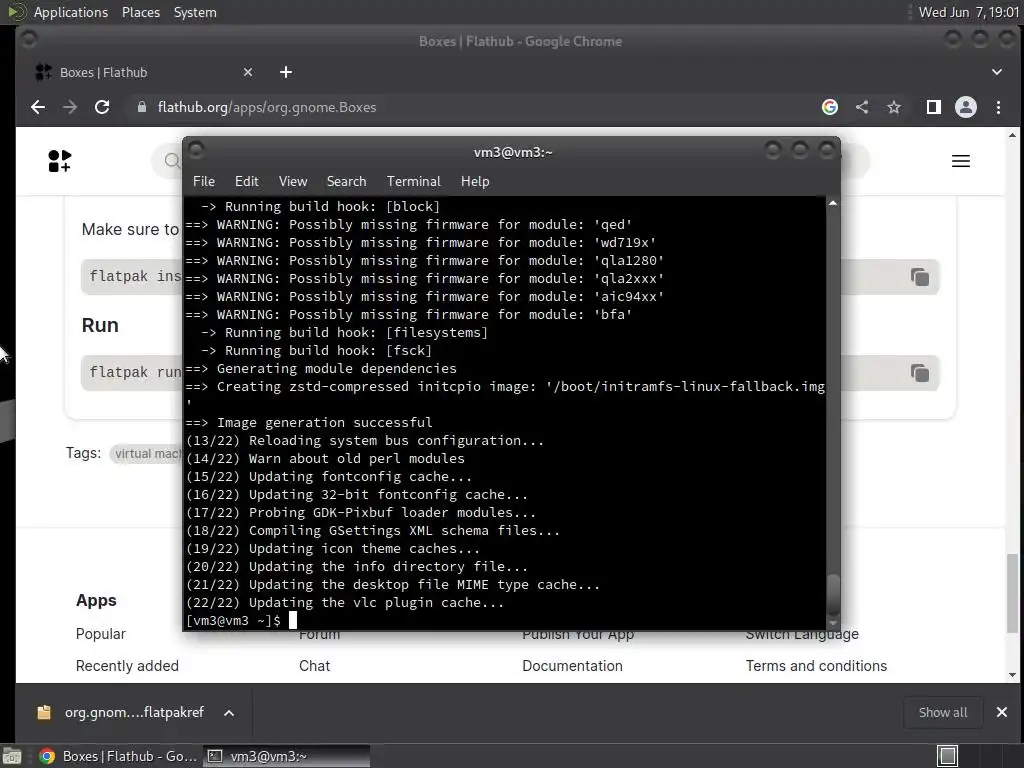The width and height of the screenshot is (1024, 768).
Task: Open the Recently added link
Action: 127,665
